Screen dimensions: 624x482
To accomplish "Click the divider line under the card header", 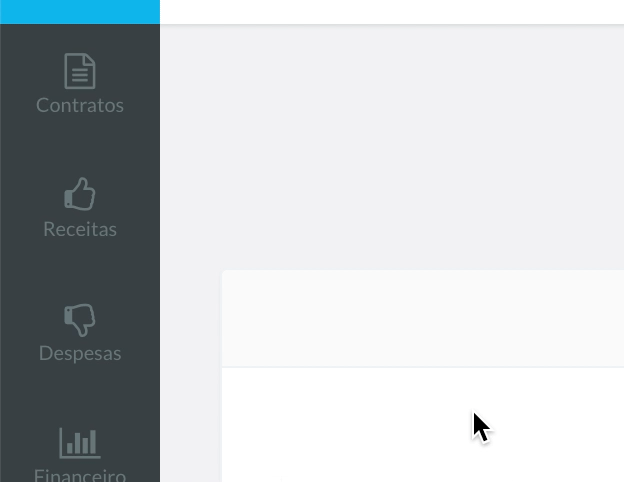I will click(423, 367).
